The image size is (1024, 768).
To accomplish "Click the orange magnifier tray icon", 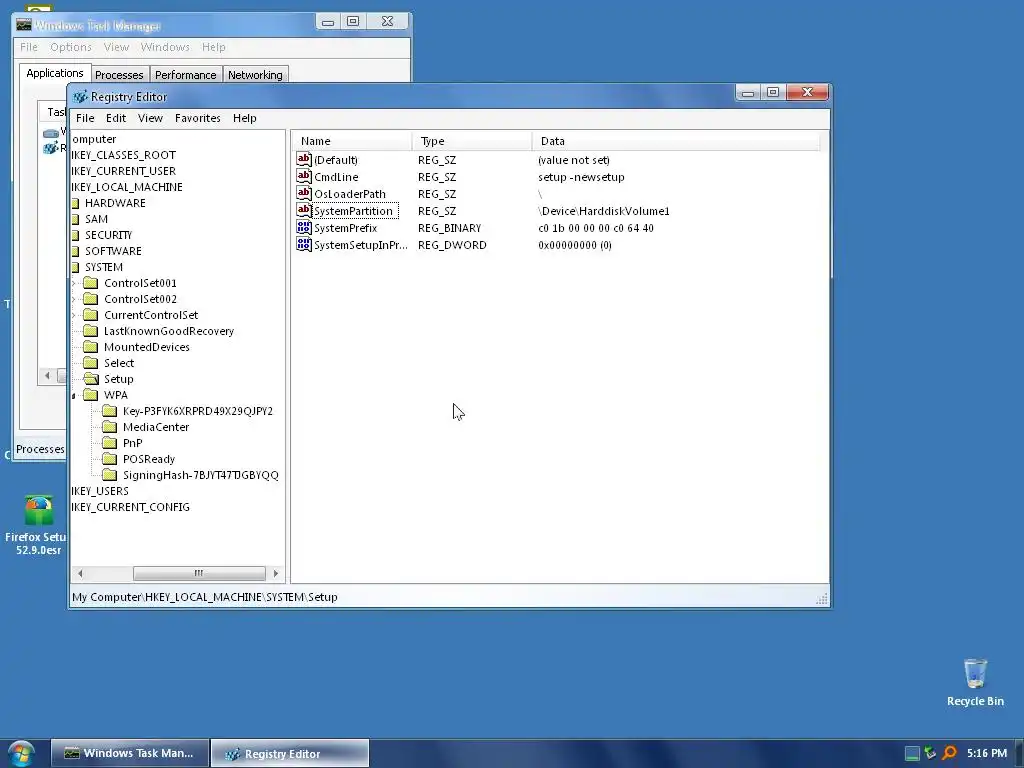I will pyautogui.click(x=950, y=753).
